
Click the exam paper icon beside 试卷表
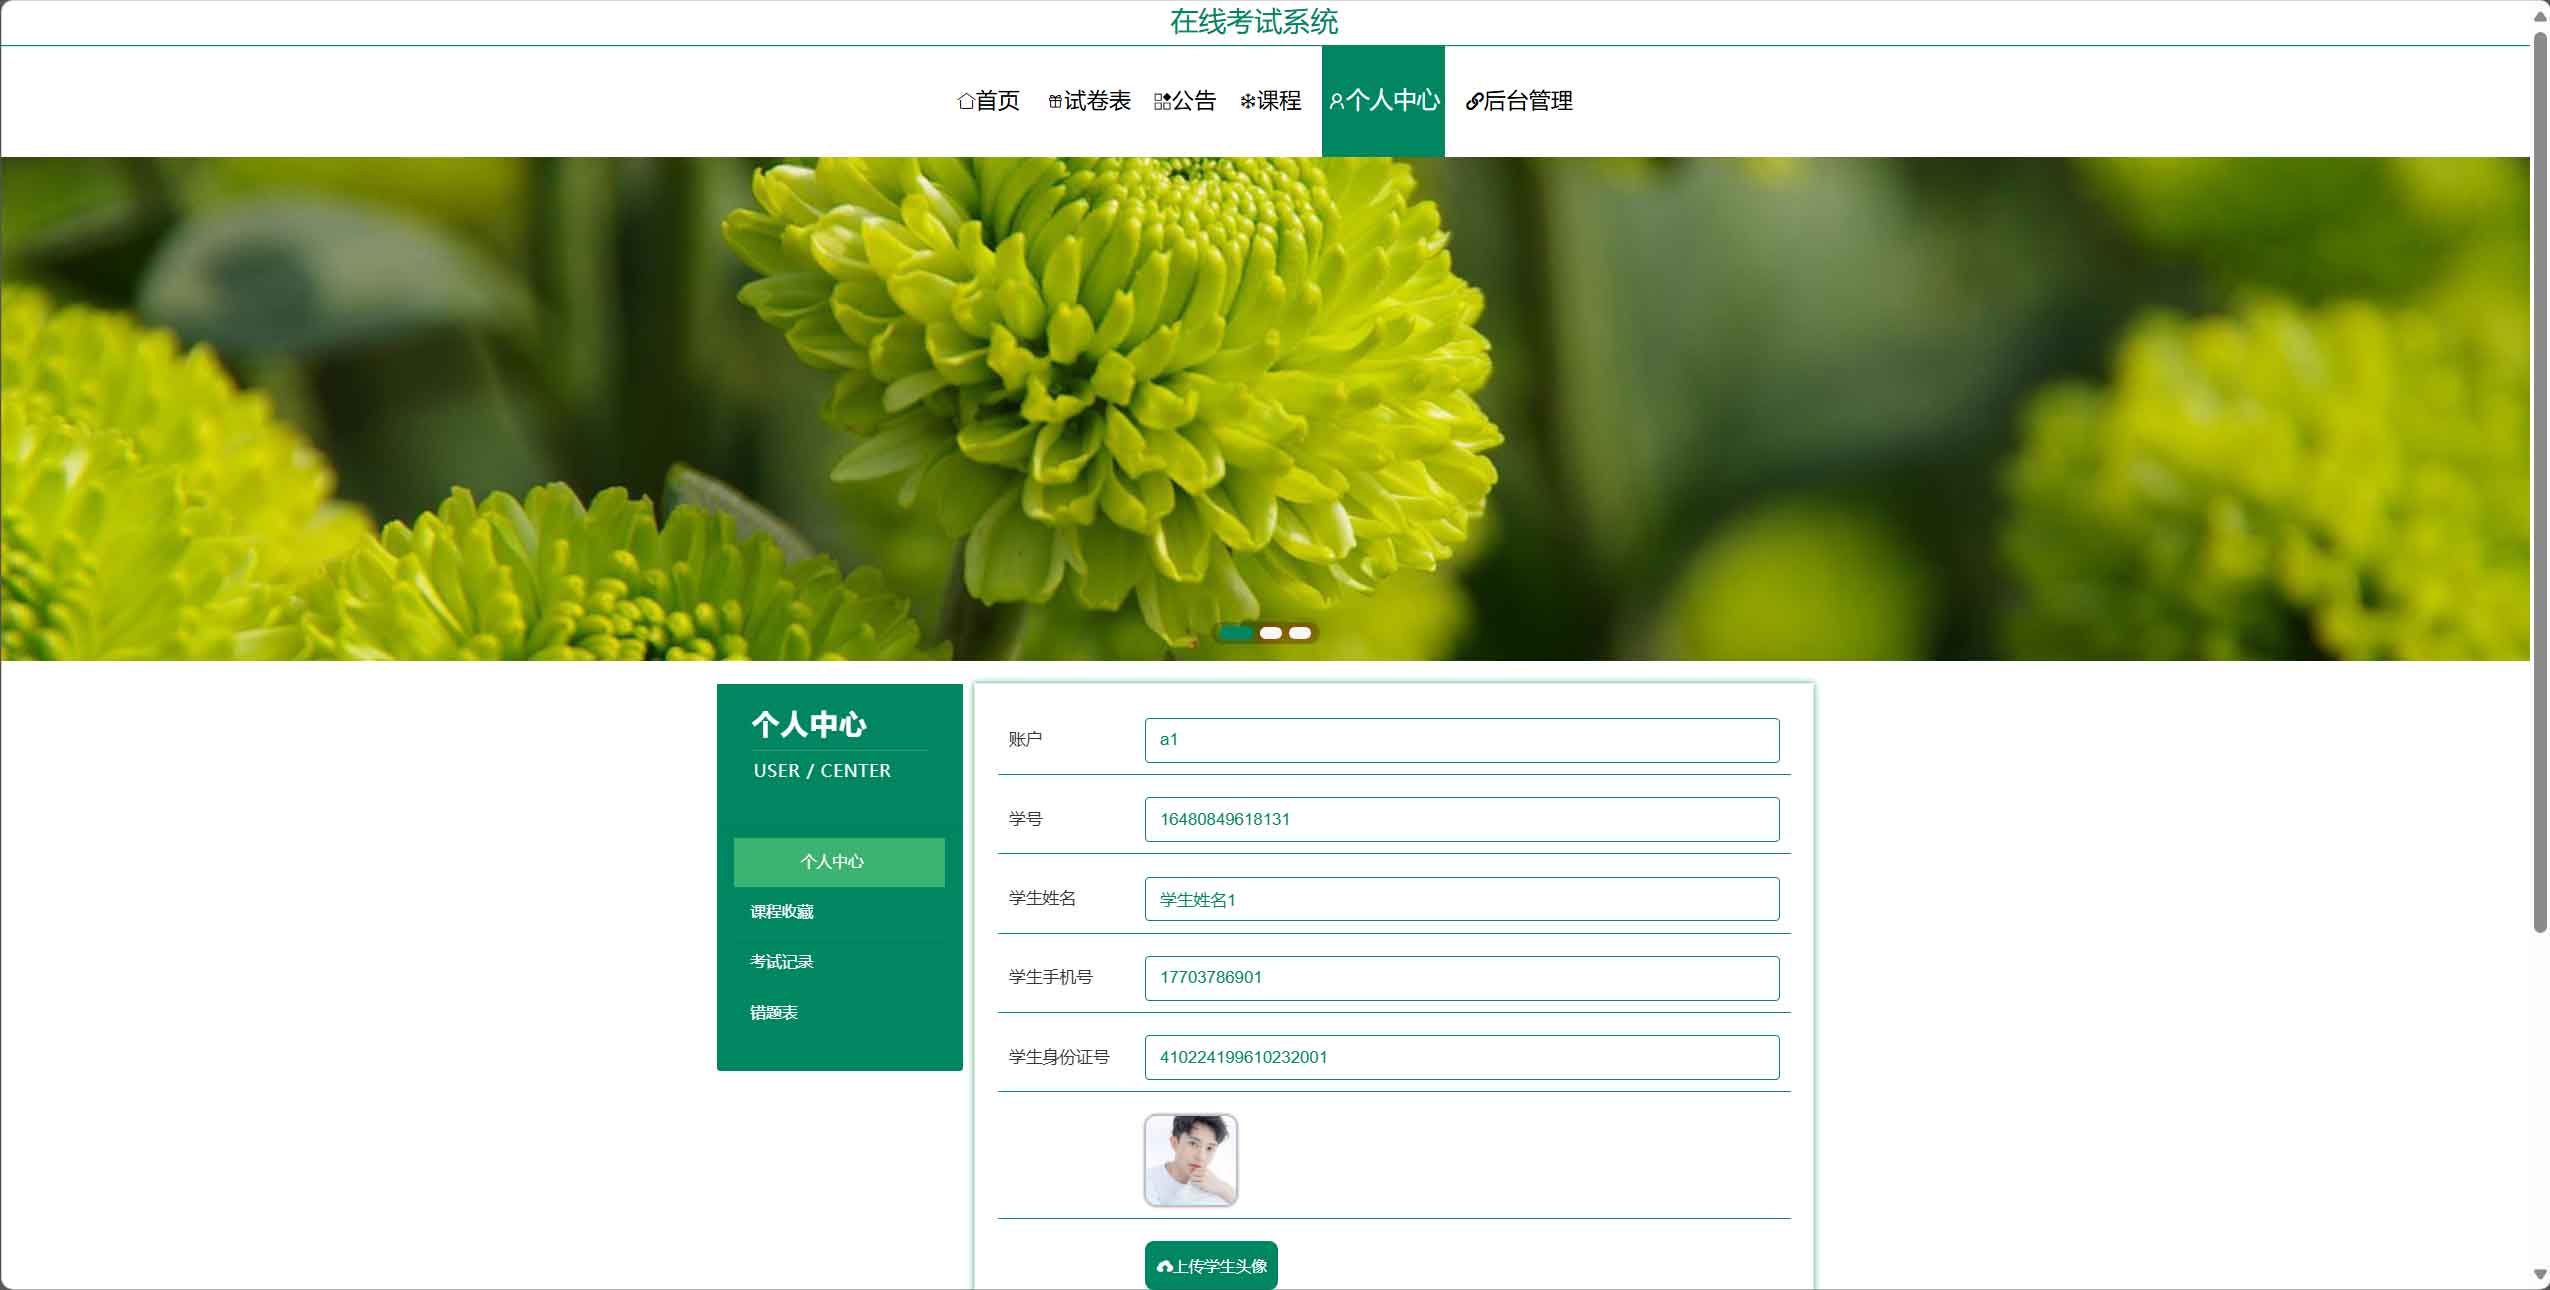point(1055,101)
